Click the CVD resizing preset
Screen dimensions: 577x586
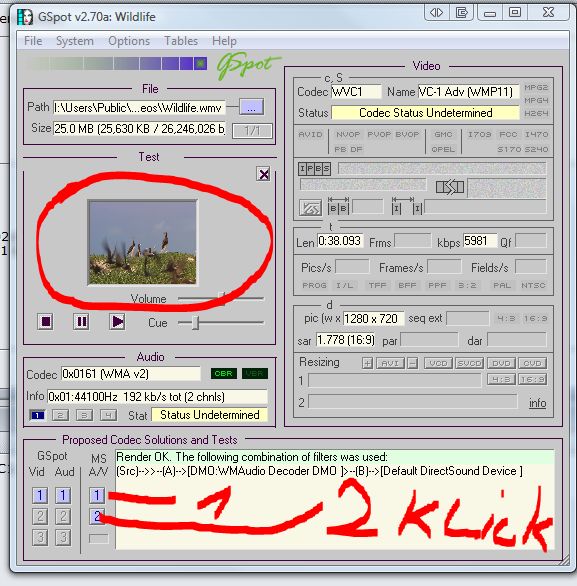click(x=533, y=363)
